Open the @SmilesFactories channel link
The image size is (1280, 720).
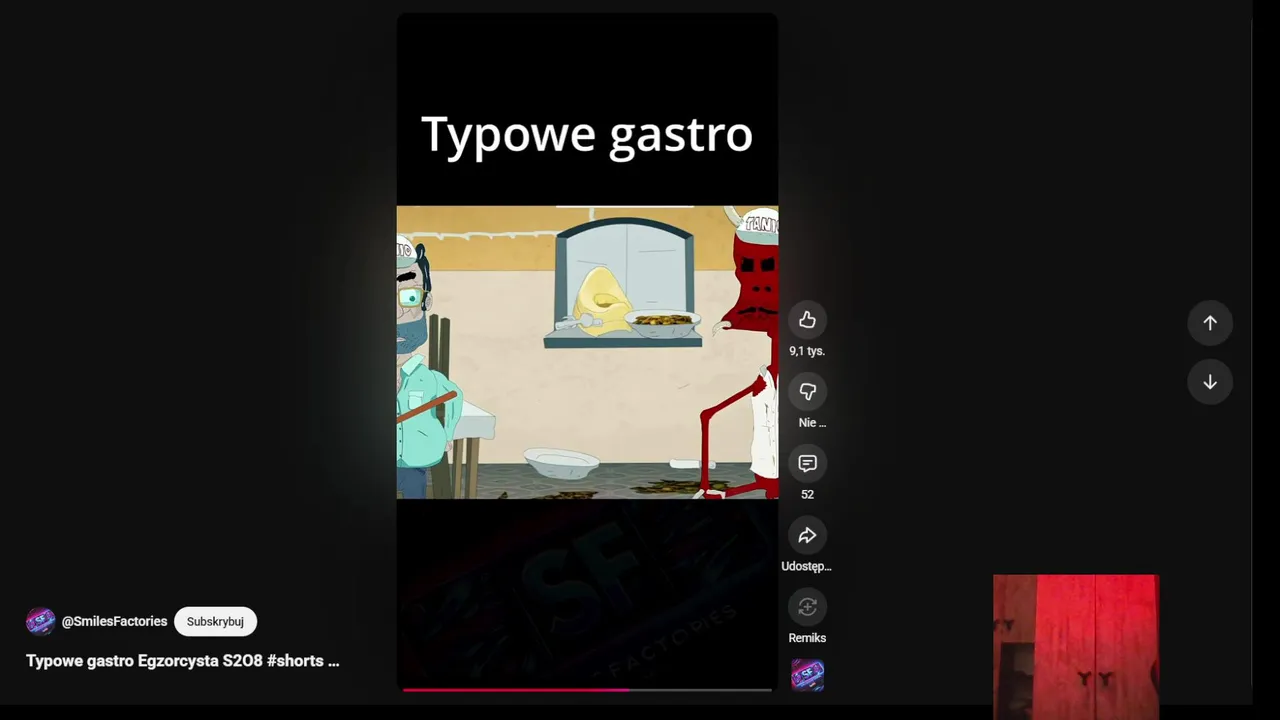114,621
